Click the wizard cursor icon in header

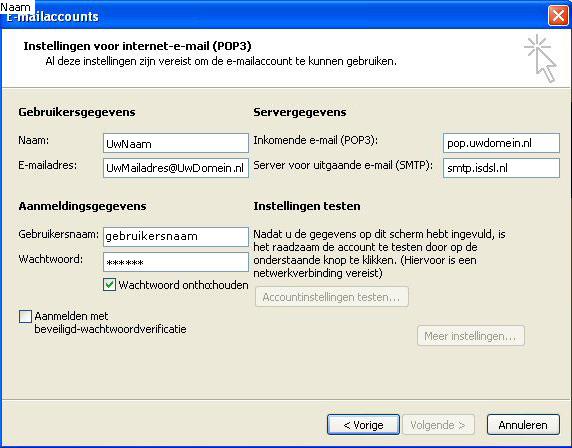540,58
